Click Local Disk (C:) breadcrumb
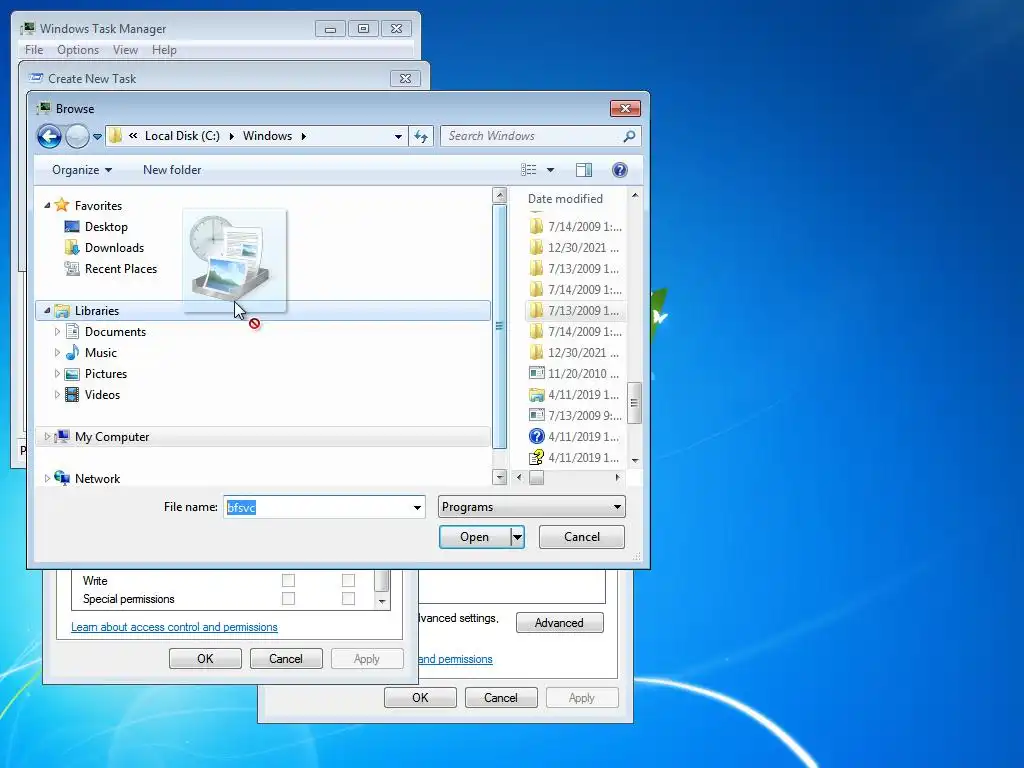The height and width of the screenshot is (768, 1024). (x=182, y=136)
